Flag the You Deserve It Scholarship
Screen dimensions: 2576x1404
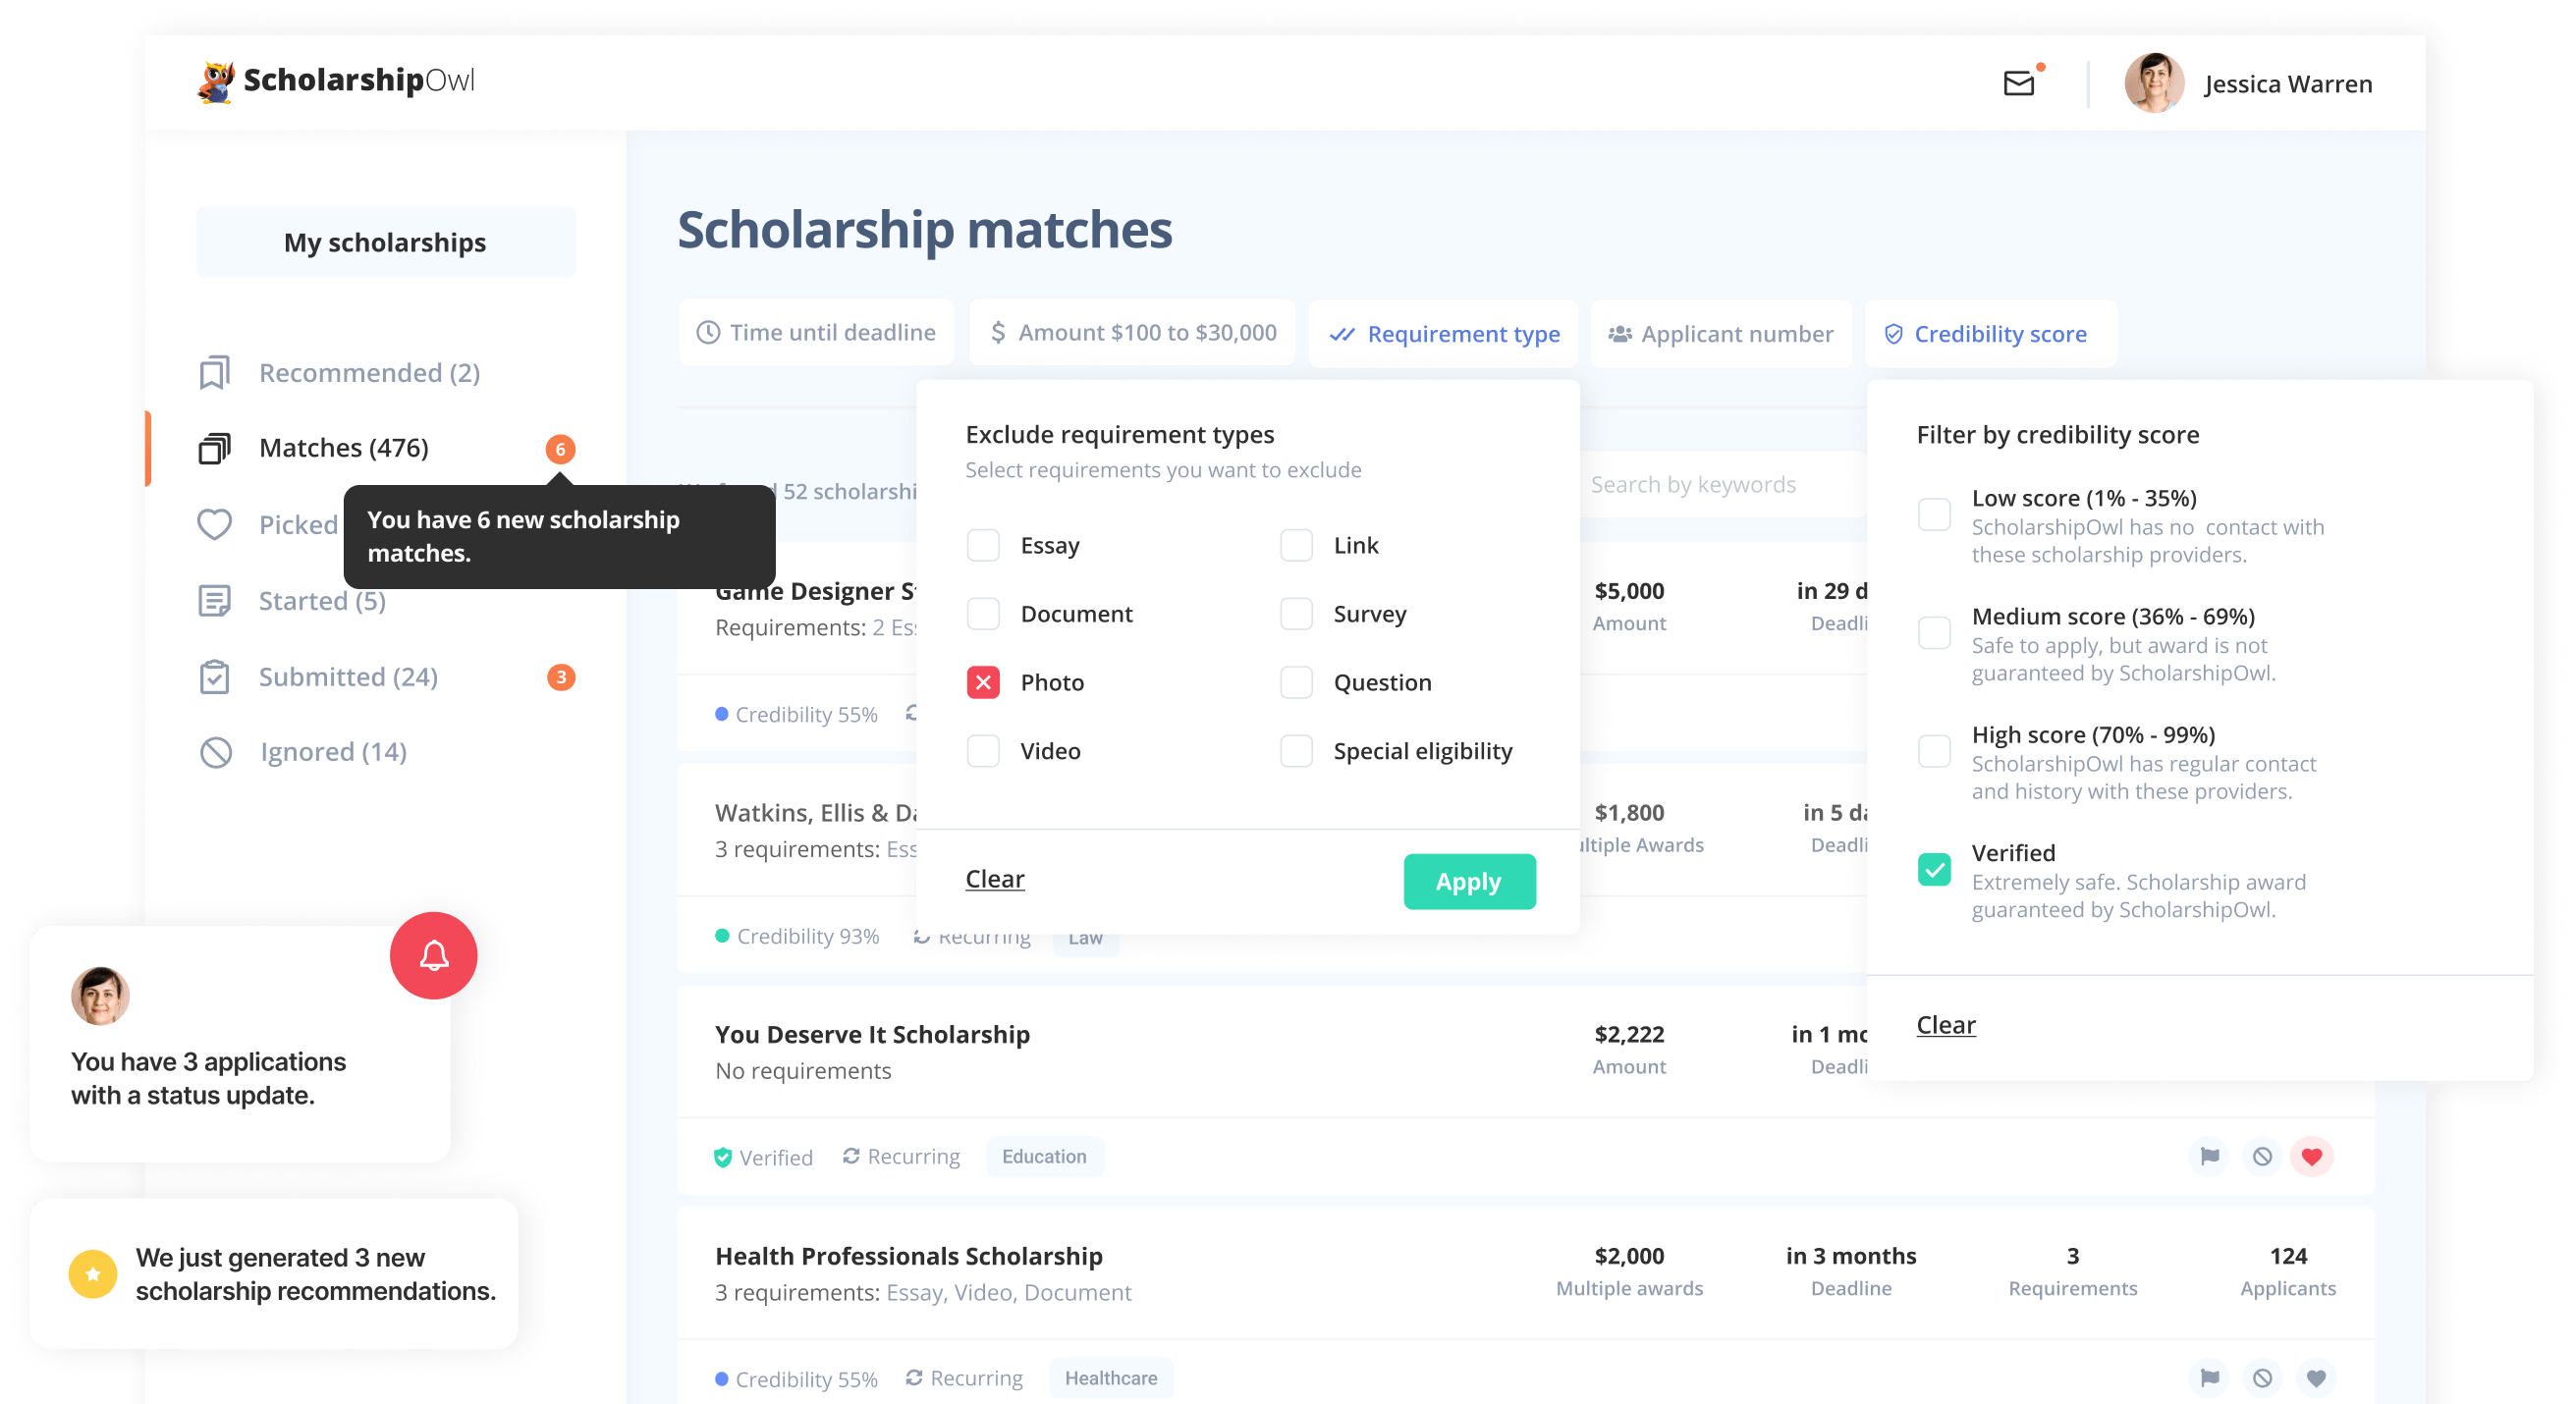2209,1157
